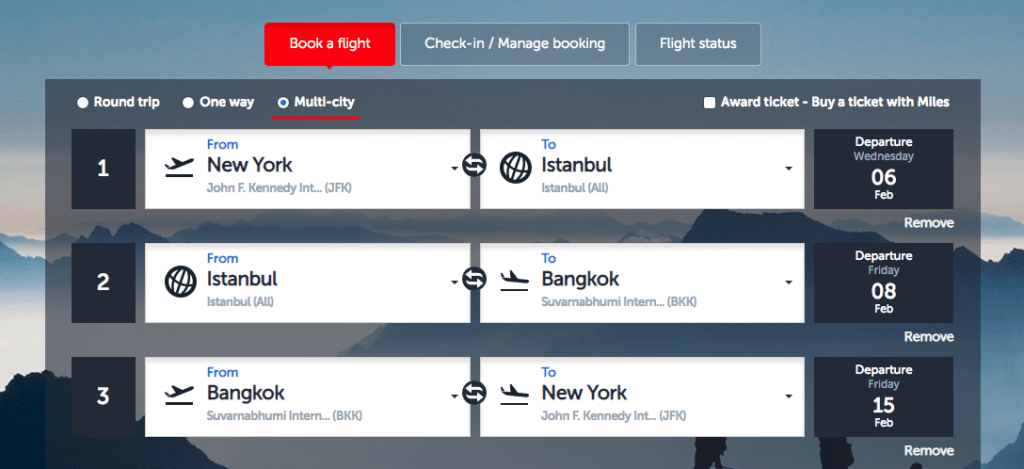Change the Wednesday 06 Feb departure date

point(884,169)
